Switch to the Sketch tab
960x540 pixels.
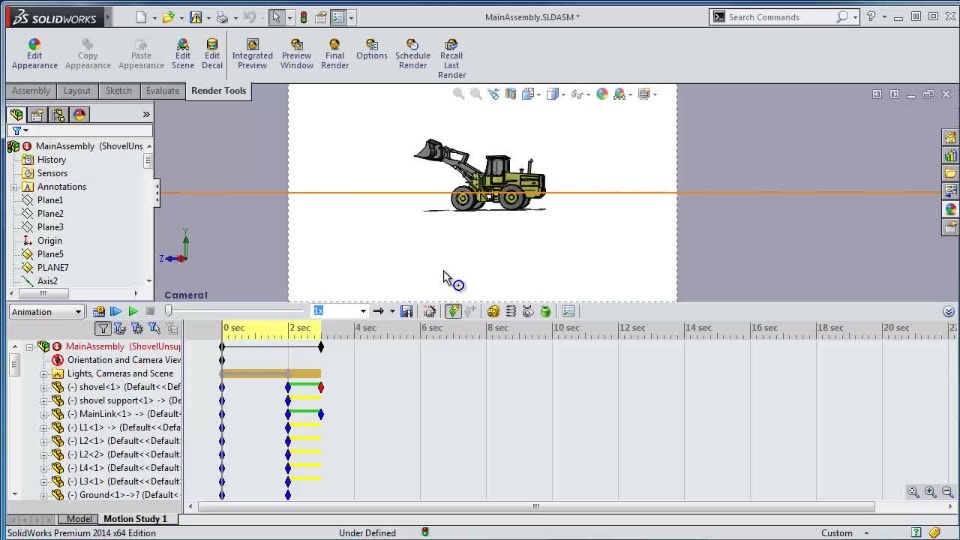pos(118,91)
